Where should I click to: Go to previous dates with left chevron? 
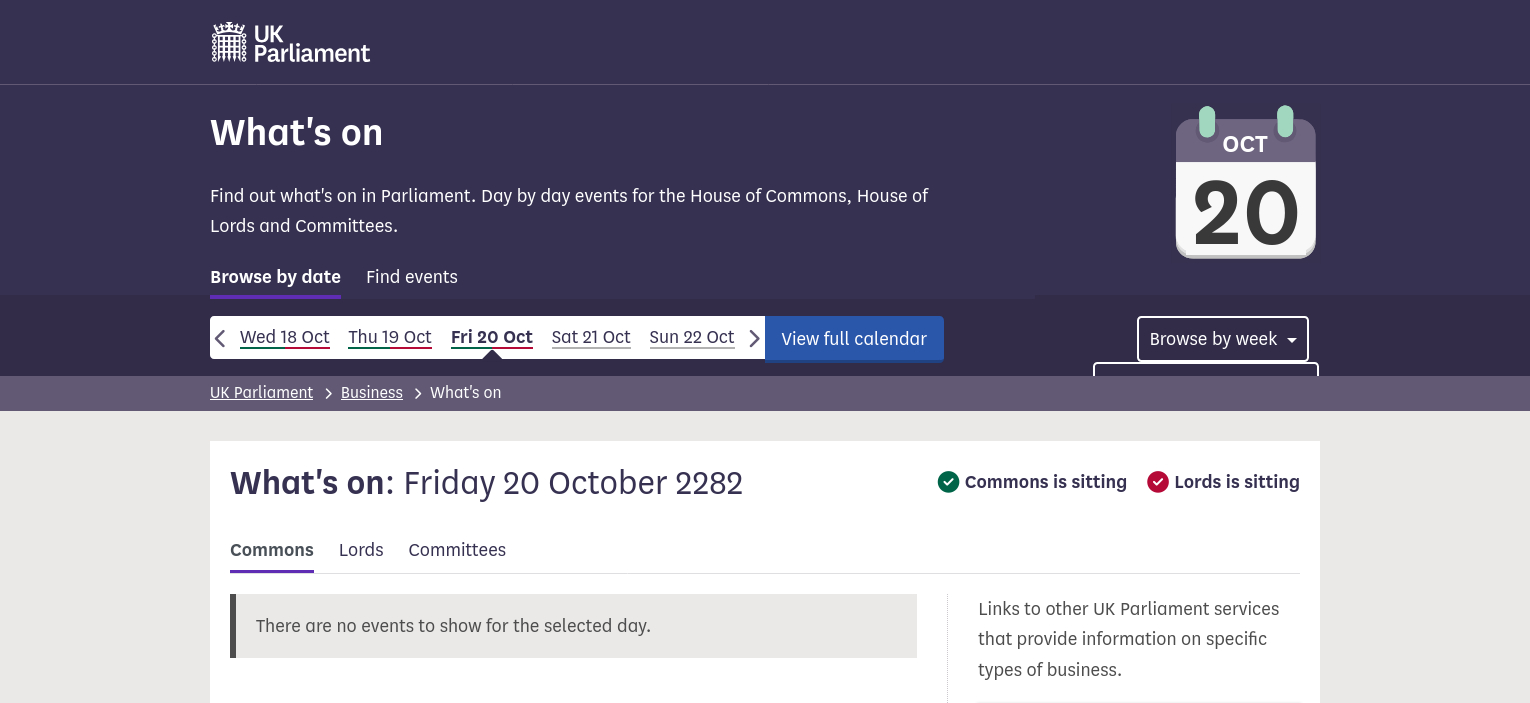coord(221,338)
